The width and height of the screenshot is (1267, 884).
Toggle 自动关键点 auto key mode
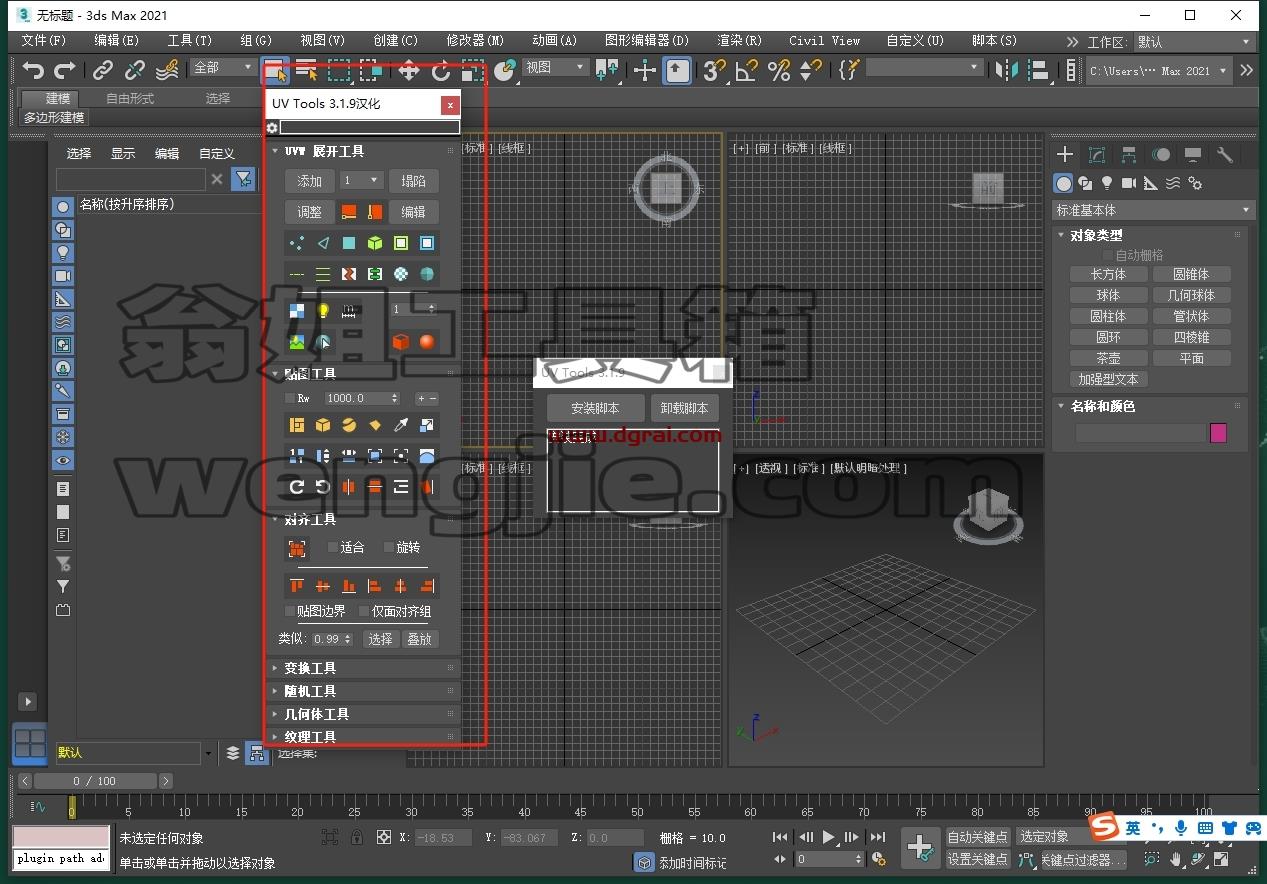(x=978, y=837)
